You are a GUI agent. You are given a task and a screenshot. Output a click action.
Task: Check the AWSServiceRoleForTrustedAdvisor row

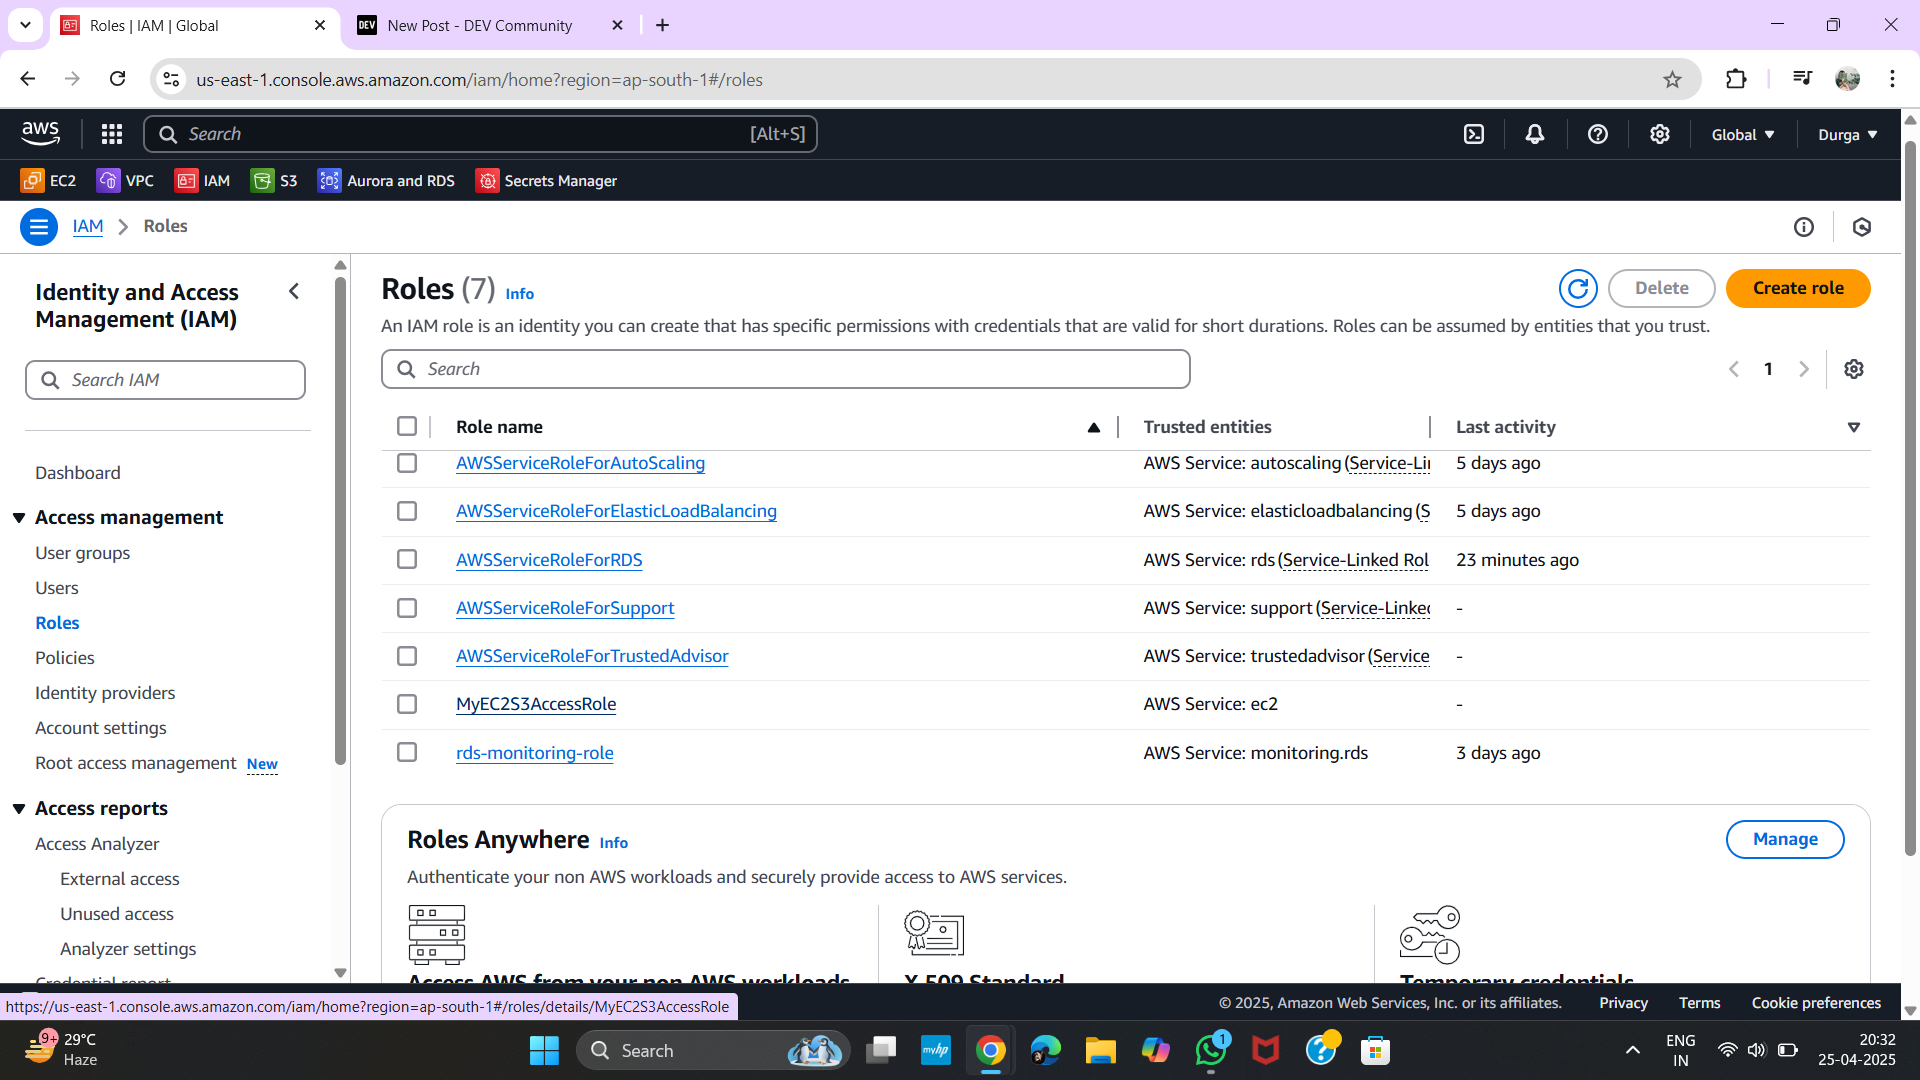[x=407, y=656]
